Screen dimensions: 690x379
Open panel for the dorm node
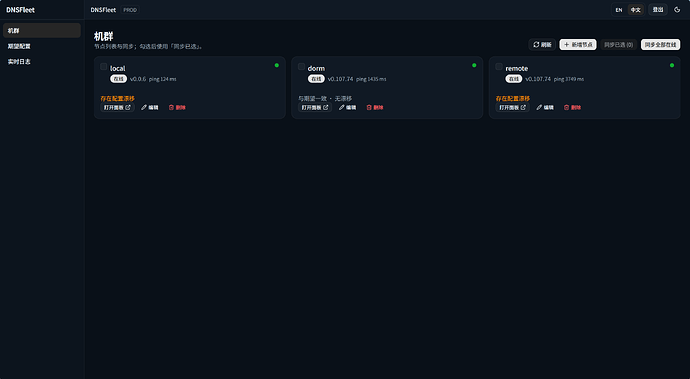click(x=315, y=107)
